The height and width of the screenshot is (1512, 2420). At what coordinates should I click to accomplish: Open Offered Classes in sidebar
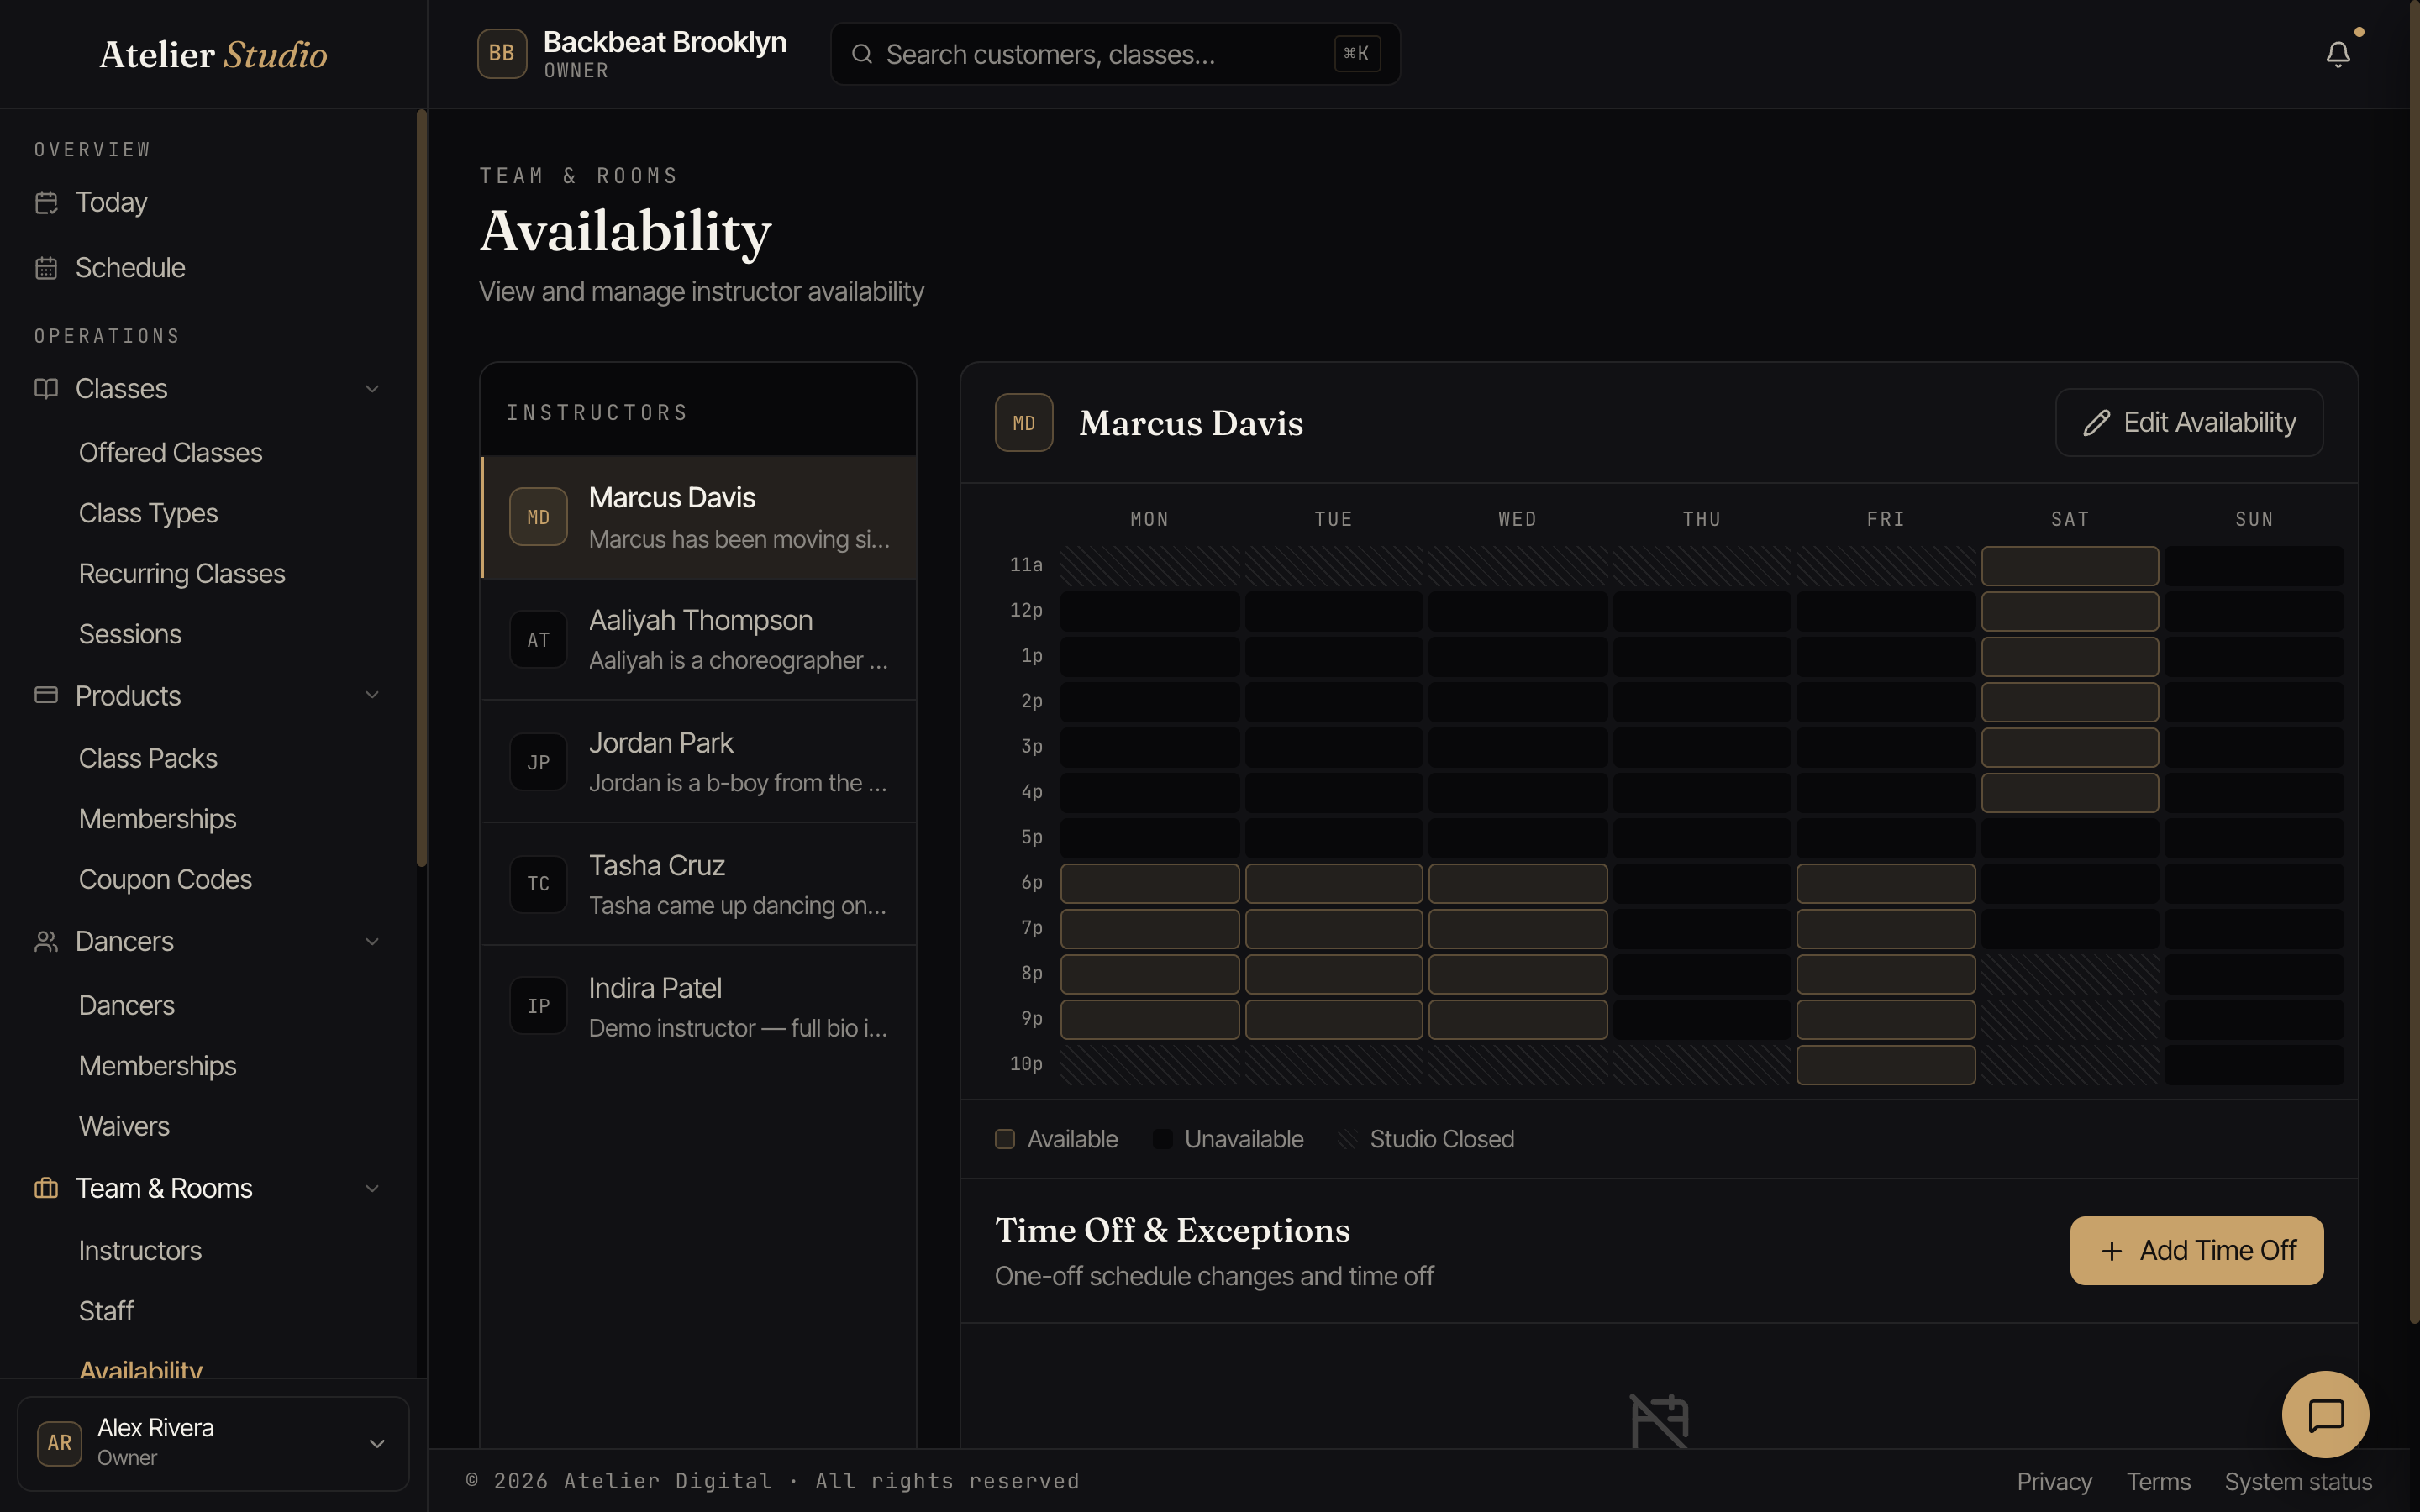click(170, 453)
